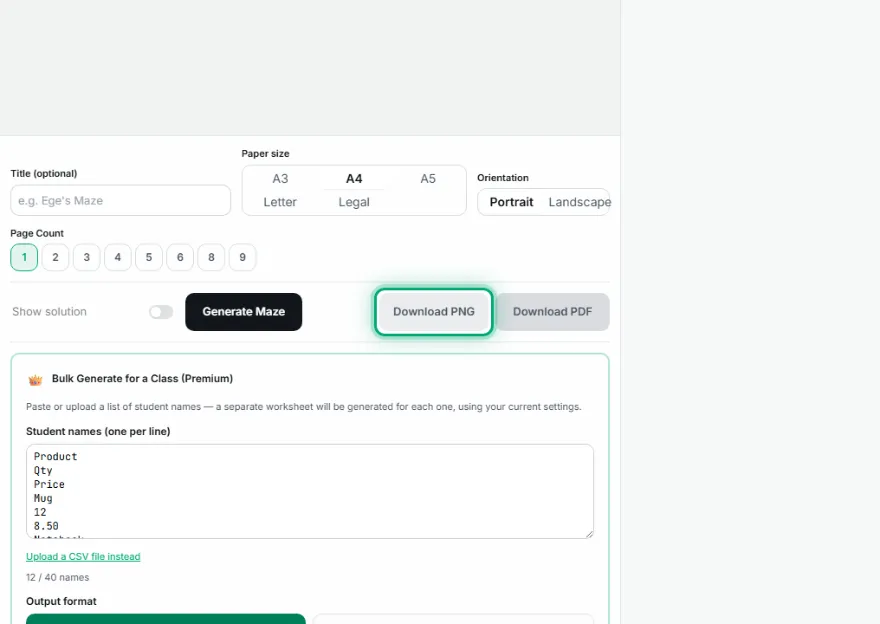Click the textarea resize handle corner
This screenshot has height=624, width=880.
pyautogui.click(x=589, y=534)
